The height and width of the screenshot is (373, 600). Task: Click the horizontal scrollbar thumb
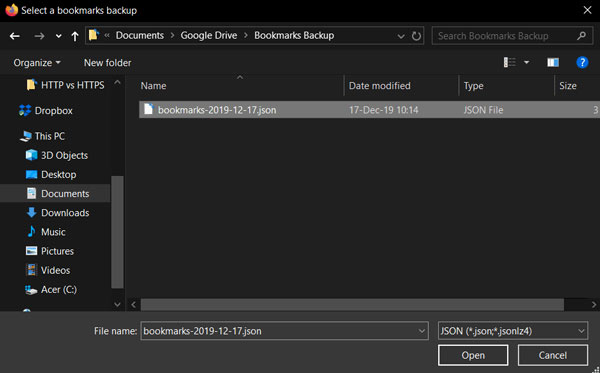click(352, 305)
